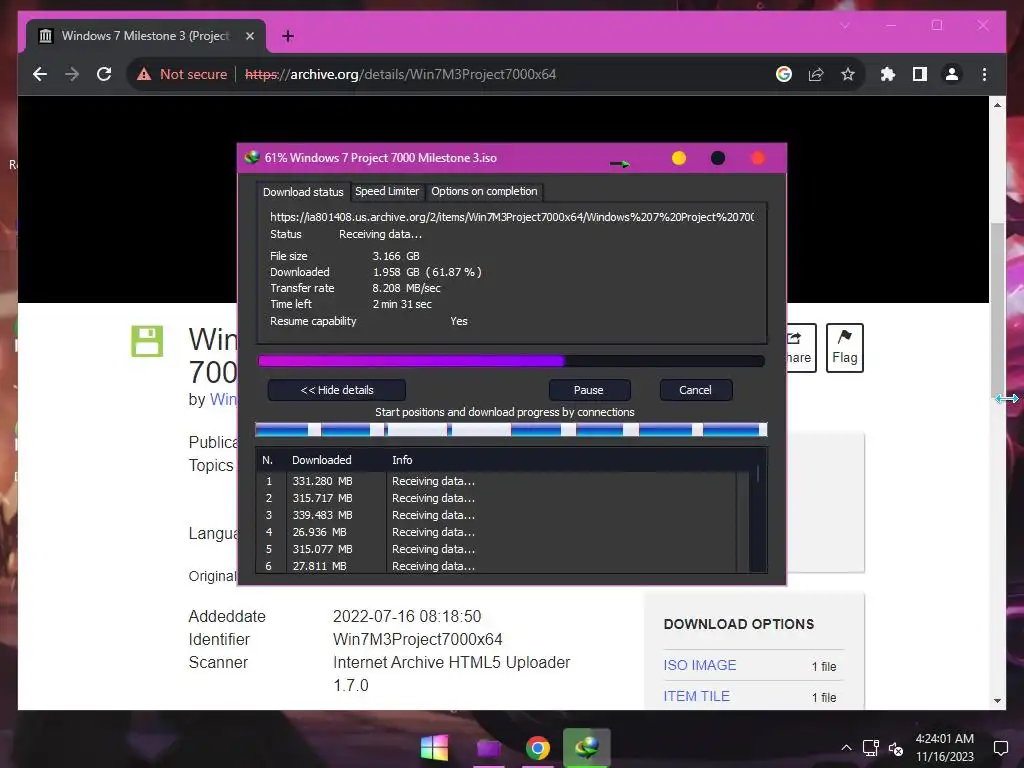Open a new Chrome tab
This screenshot has width=1024, height=768.
click(287, 36)
